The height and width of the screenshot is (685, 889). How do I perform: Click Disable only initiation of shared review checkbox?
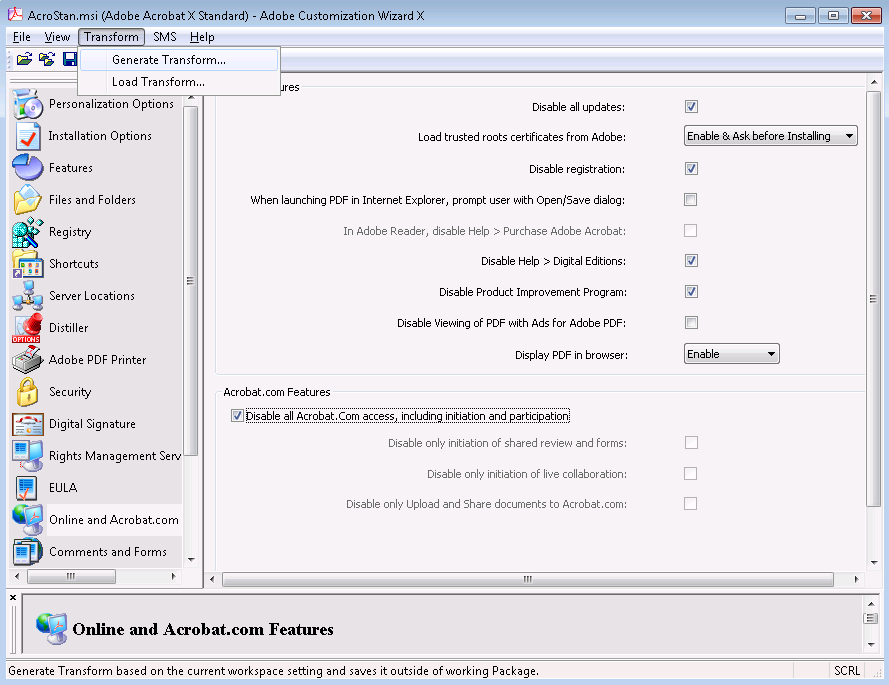(691, 442)
